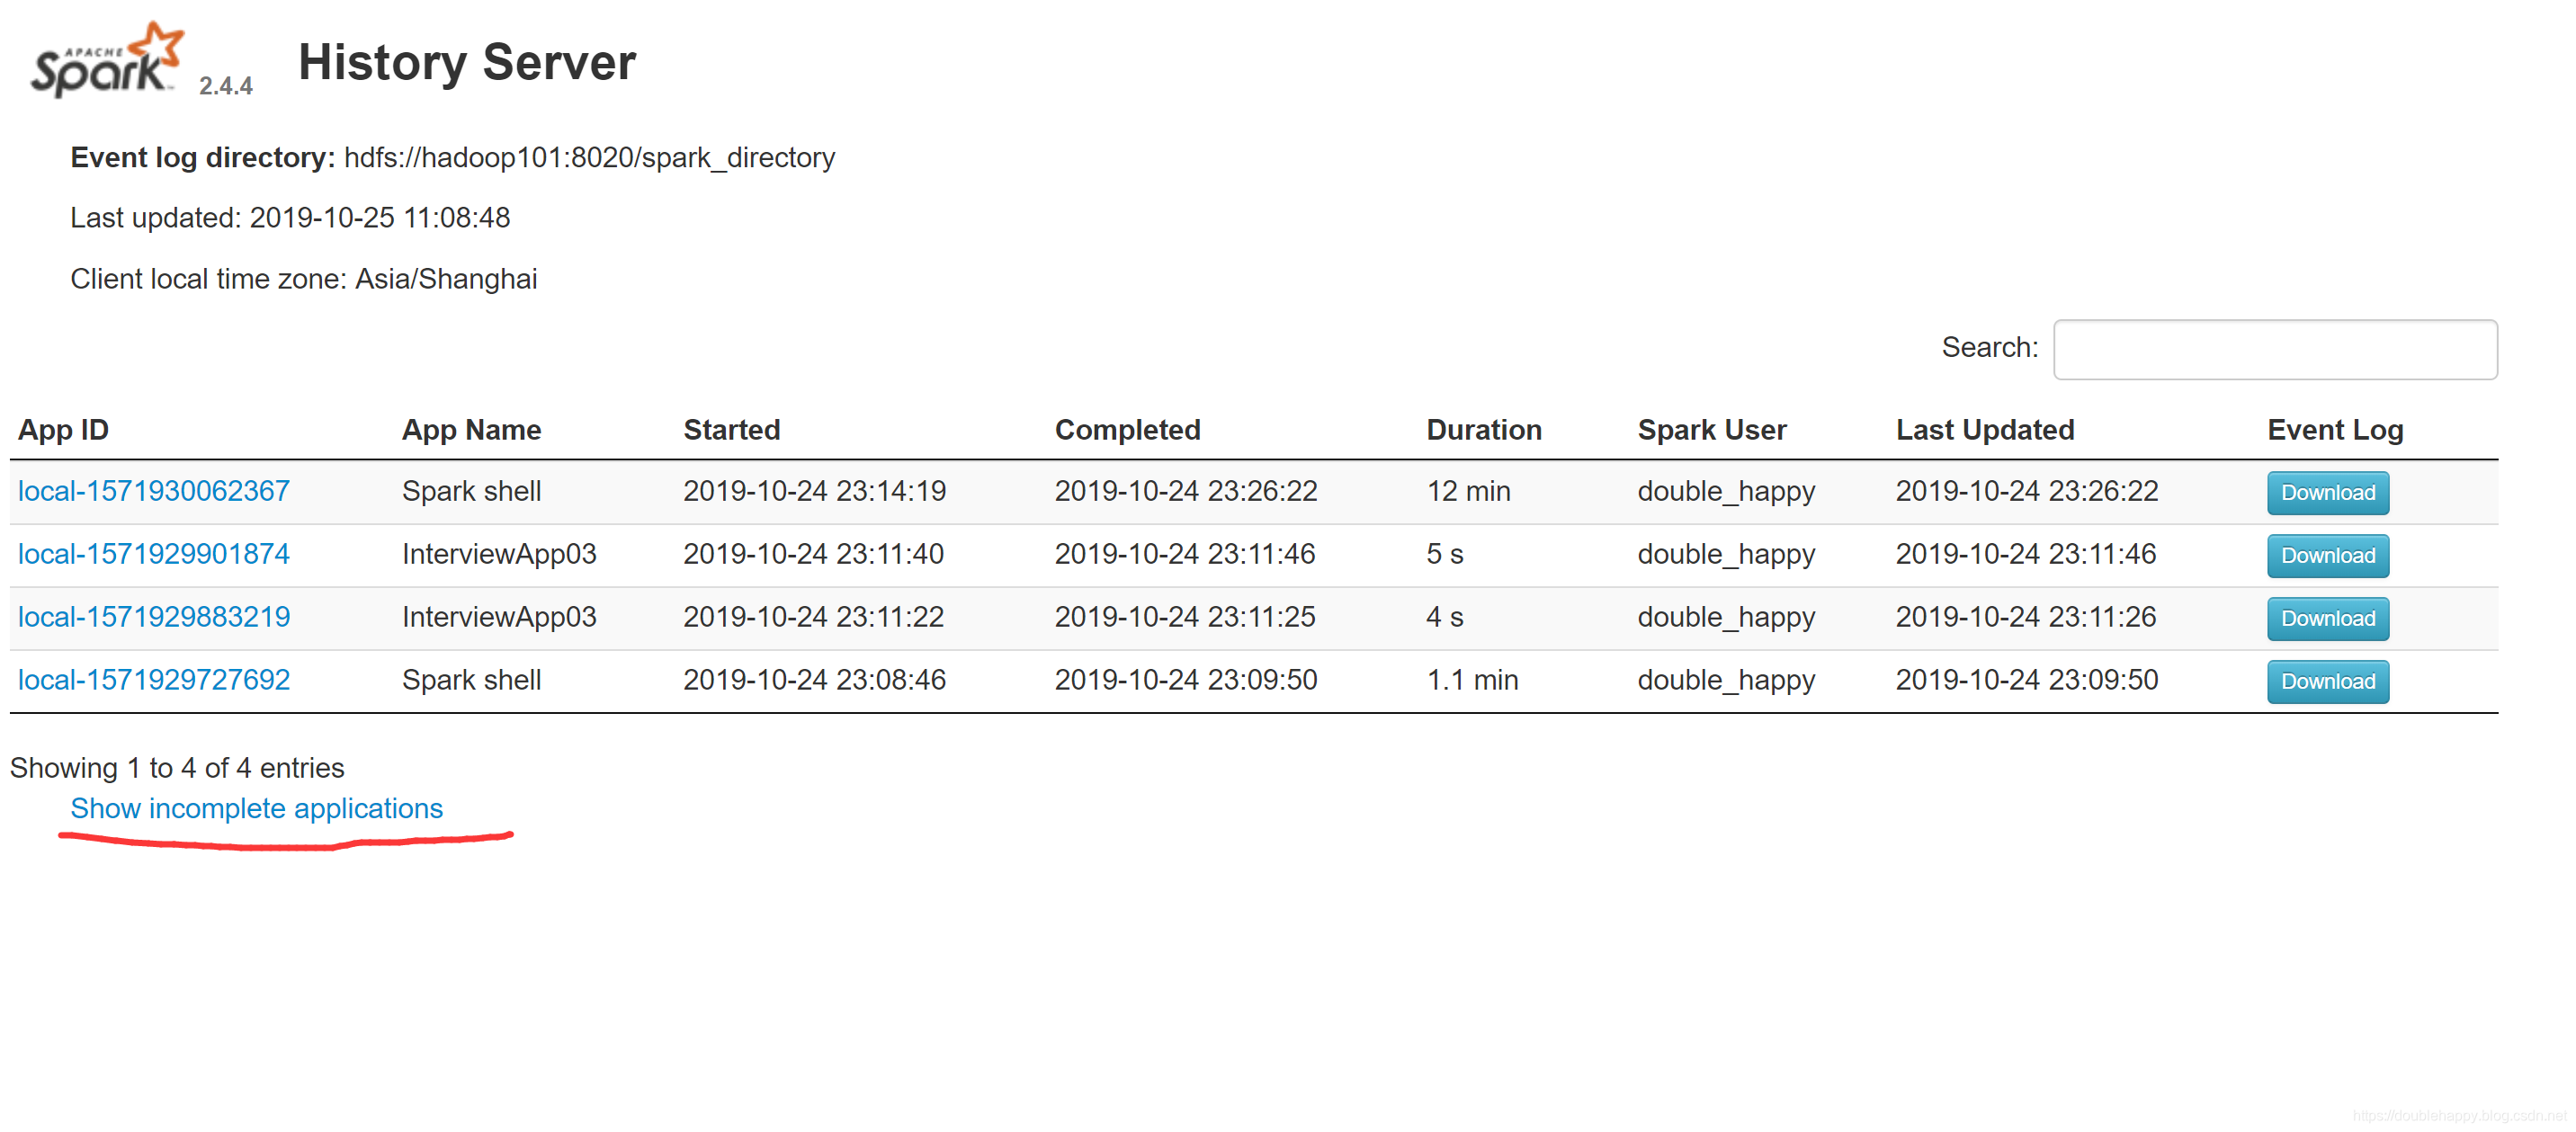Sort by Last Updated column header

pos(1984,430)
